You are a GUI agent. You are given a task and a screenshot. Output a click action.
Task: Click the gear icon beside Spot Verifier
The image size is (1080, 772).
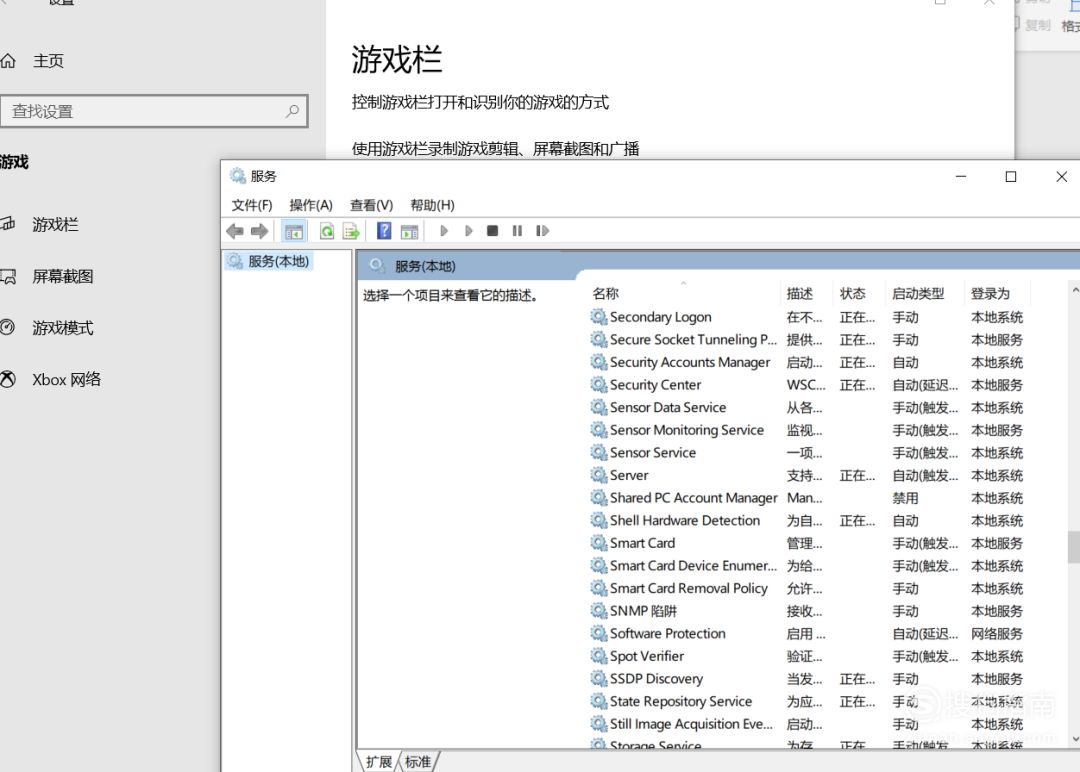point(599,656)
